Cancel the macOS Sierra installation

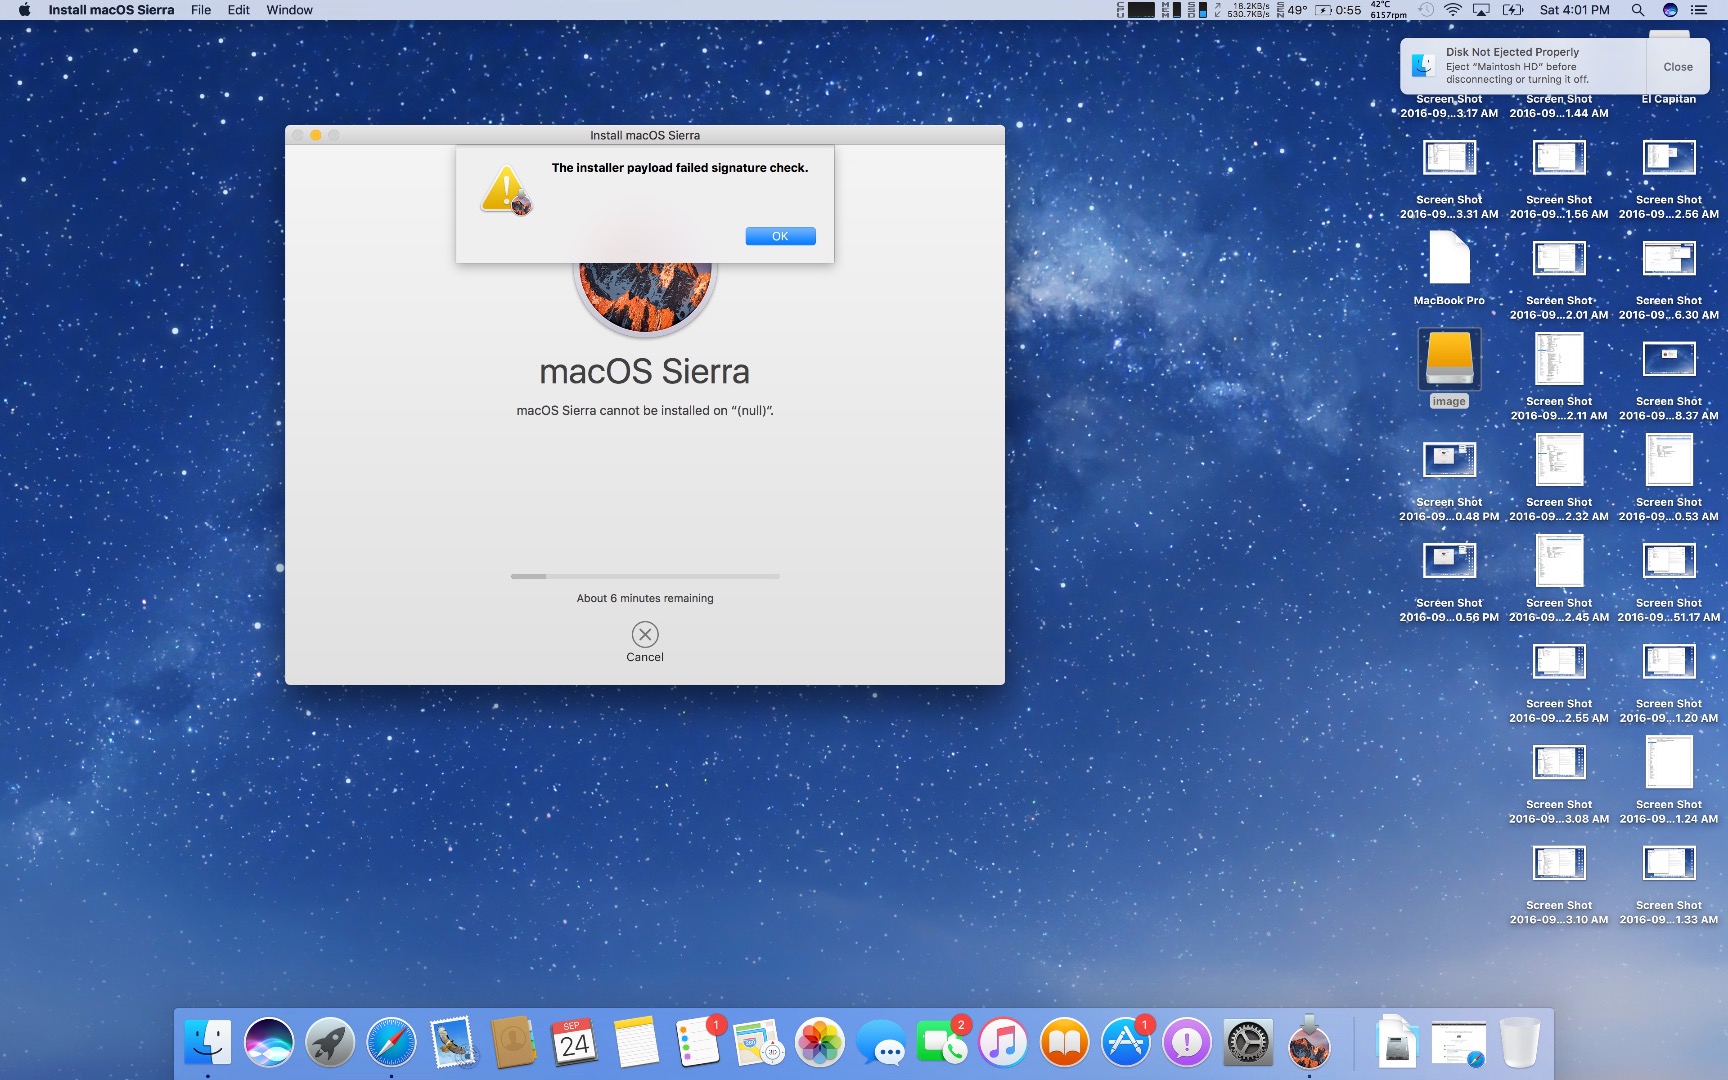click(645, 634)
